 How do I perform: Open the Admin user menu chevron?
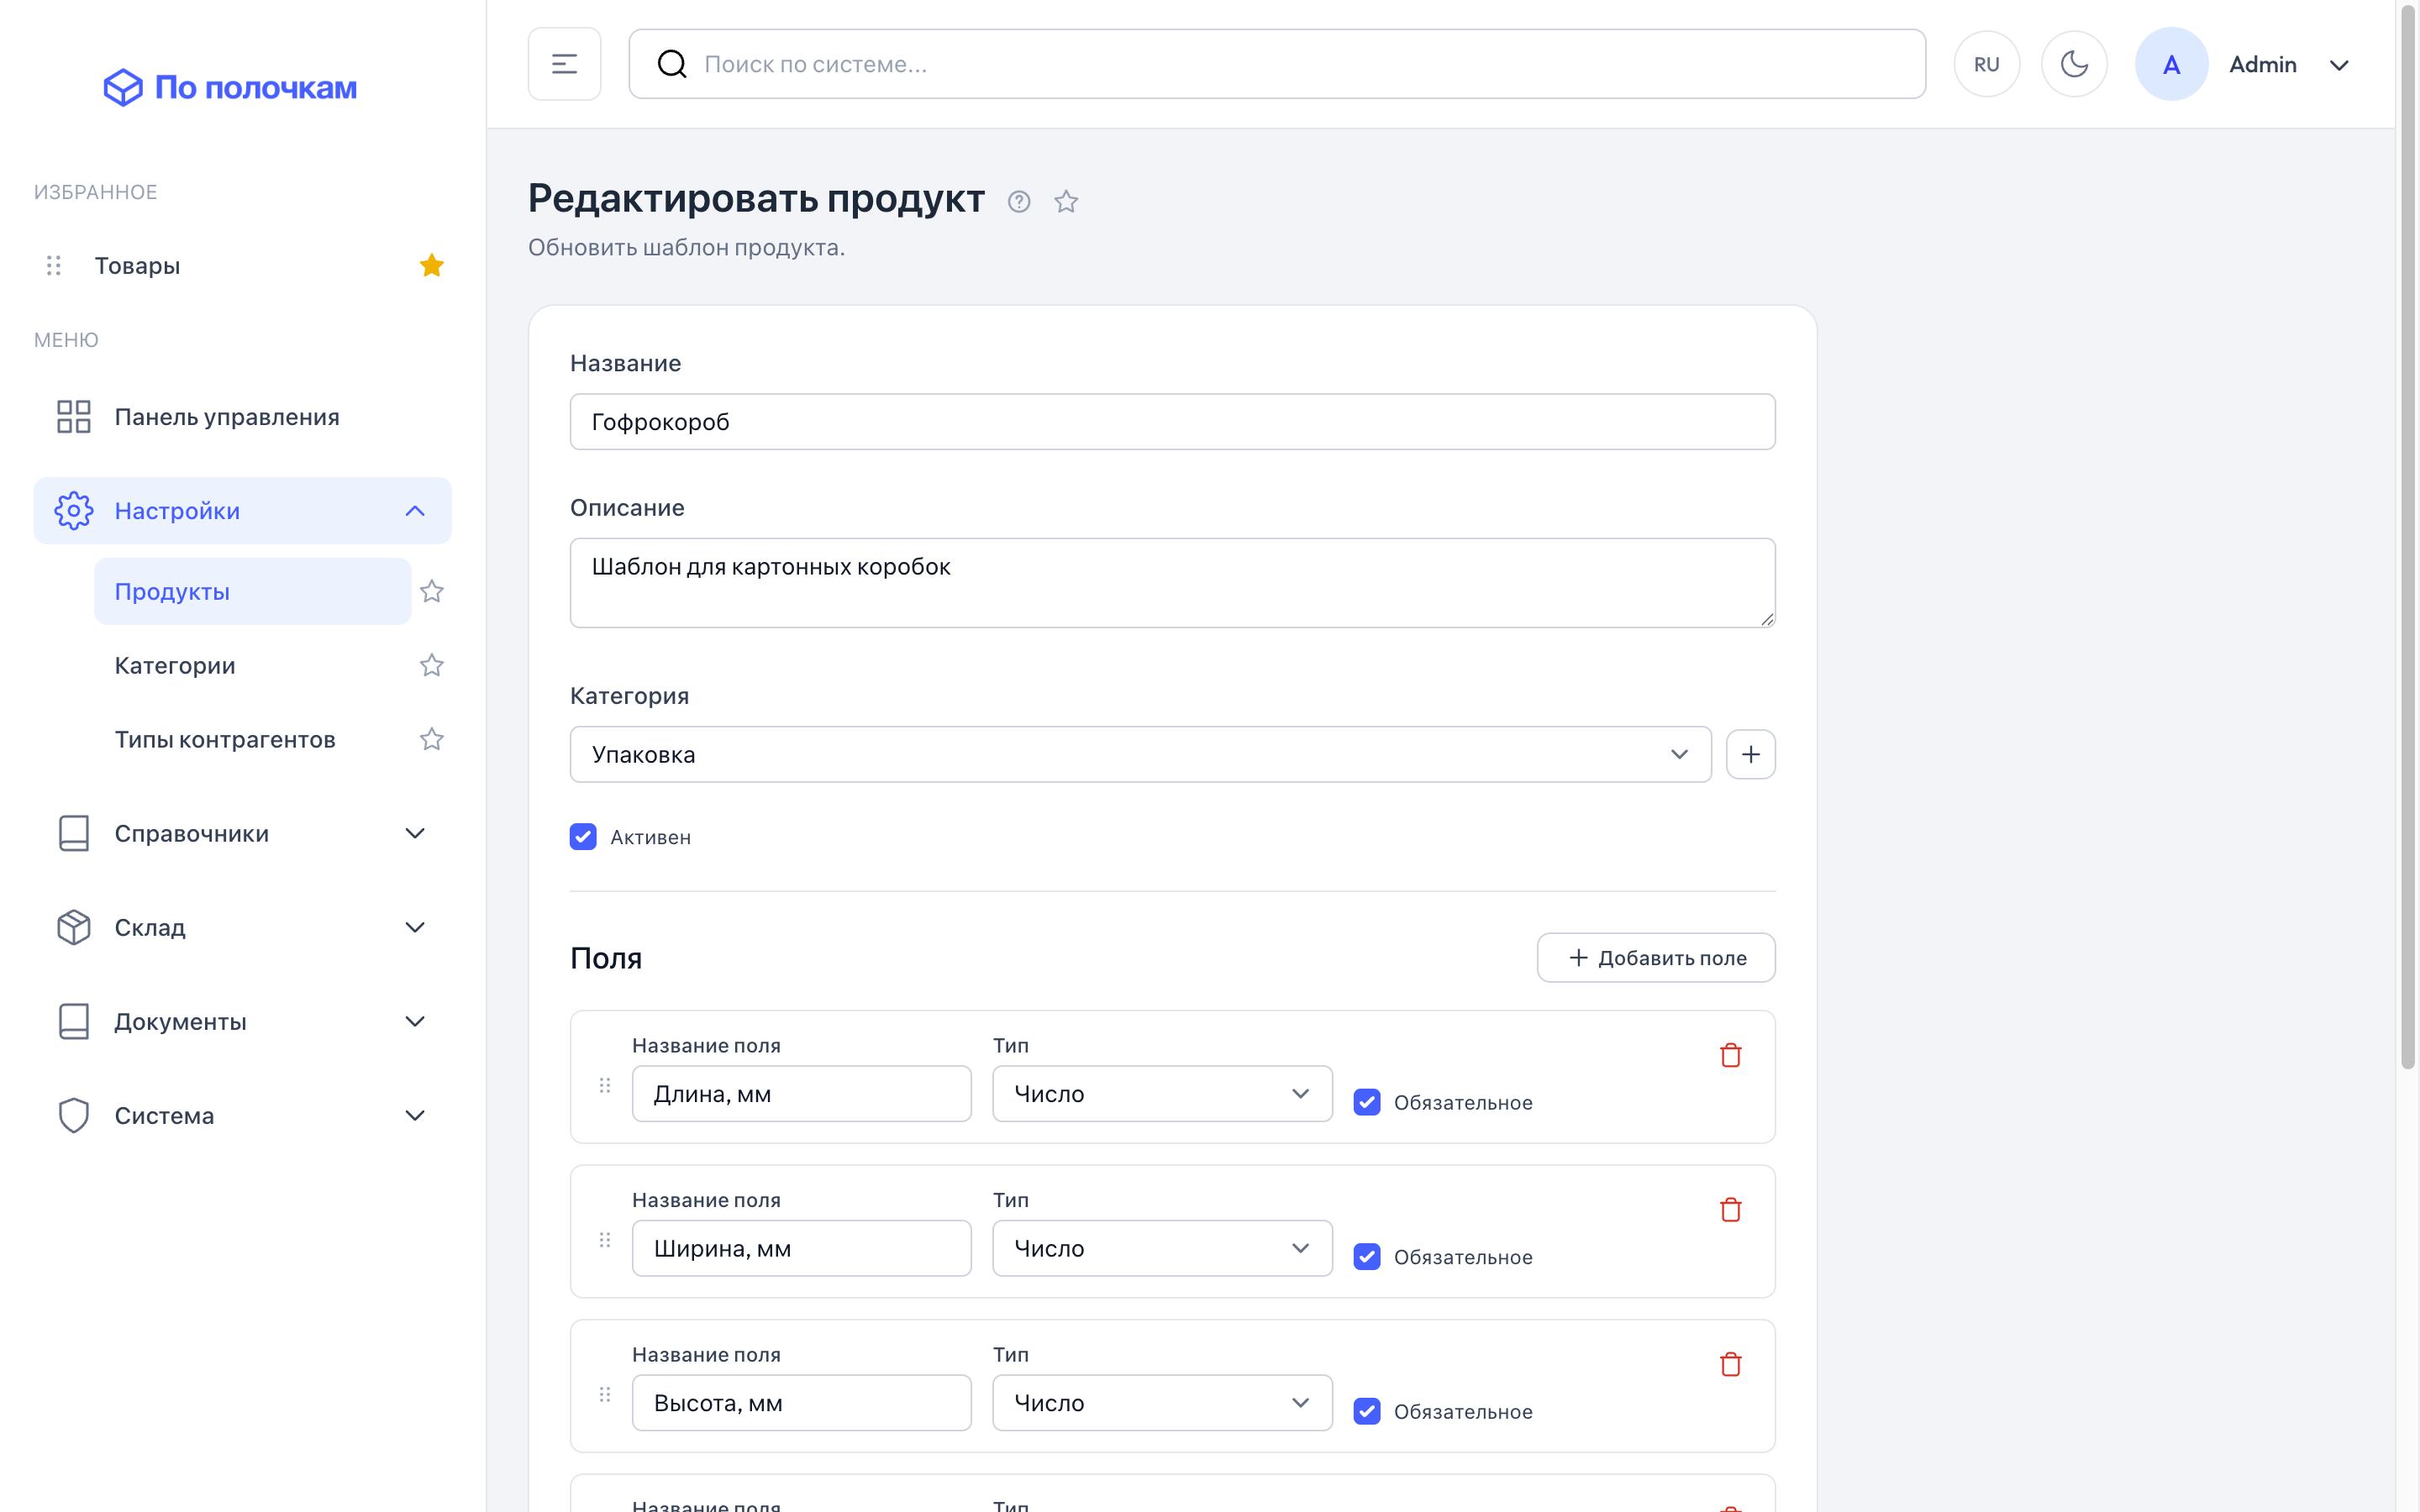[2339, 65]
